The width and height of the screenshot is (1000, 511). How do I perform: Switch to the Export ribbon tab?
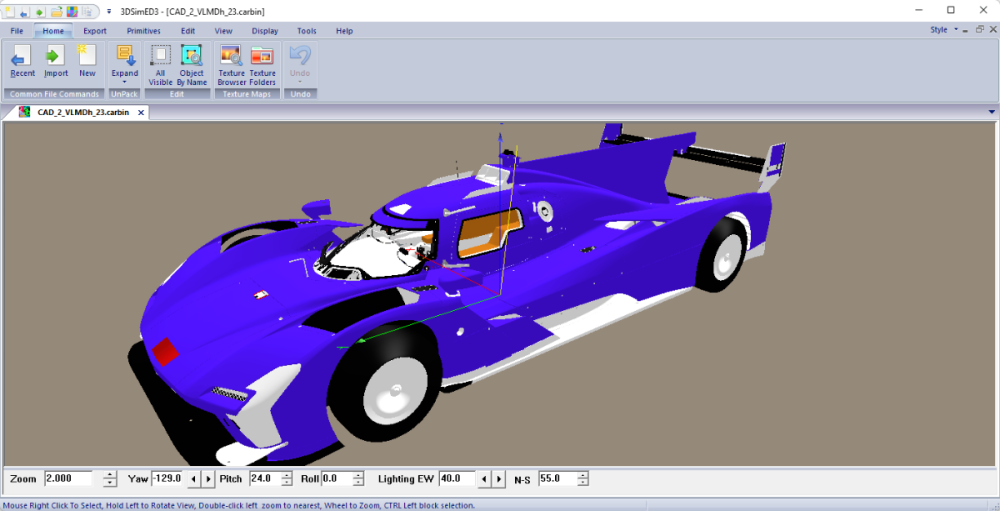(x=95, y=31)
